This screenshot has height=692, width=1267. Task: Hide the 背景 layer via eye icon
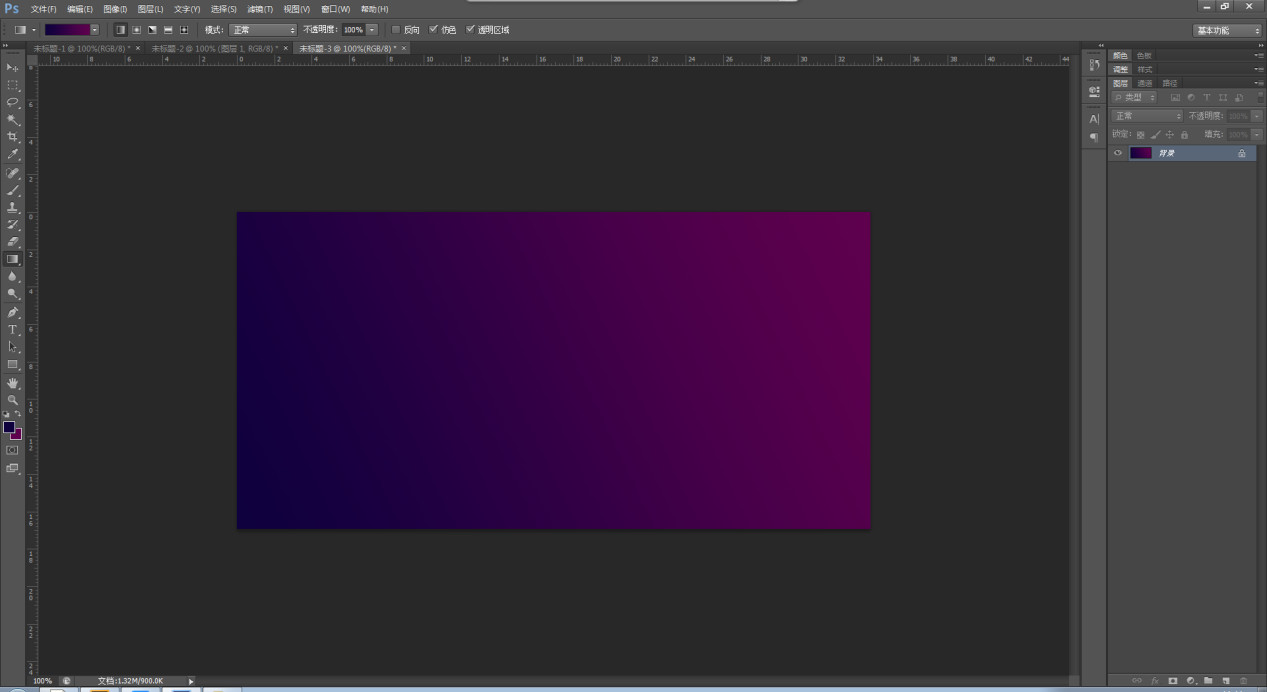pyautogui.click(x=1118, y=153)
